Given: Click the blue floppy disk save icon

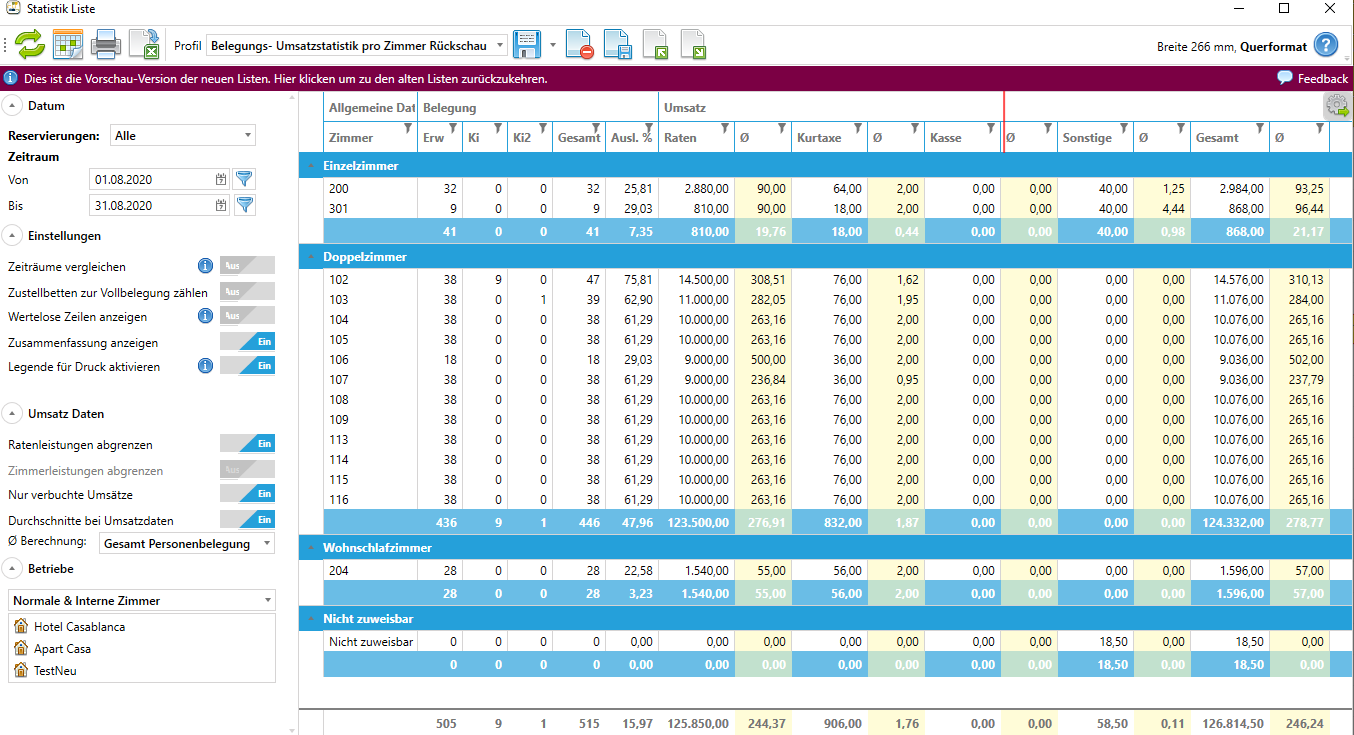Looking at the screenshot, I should pyautogui.click(x=527, y=45).
